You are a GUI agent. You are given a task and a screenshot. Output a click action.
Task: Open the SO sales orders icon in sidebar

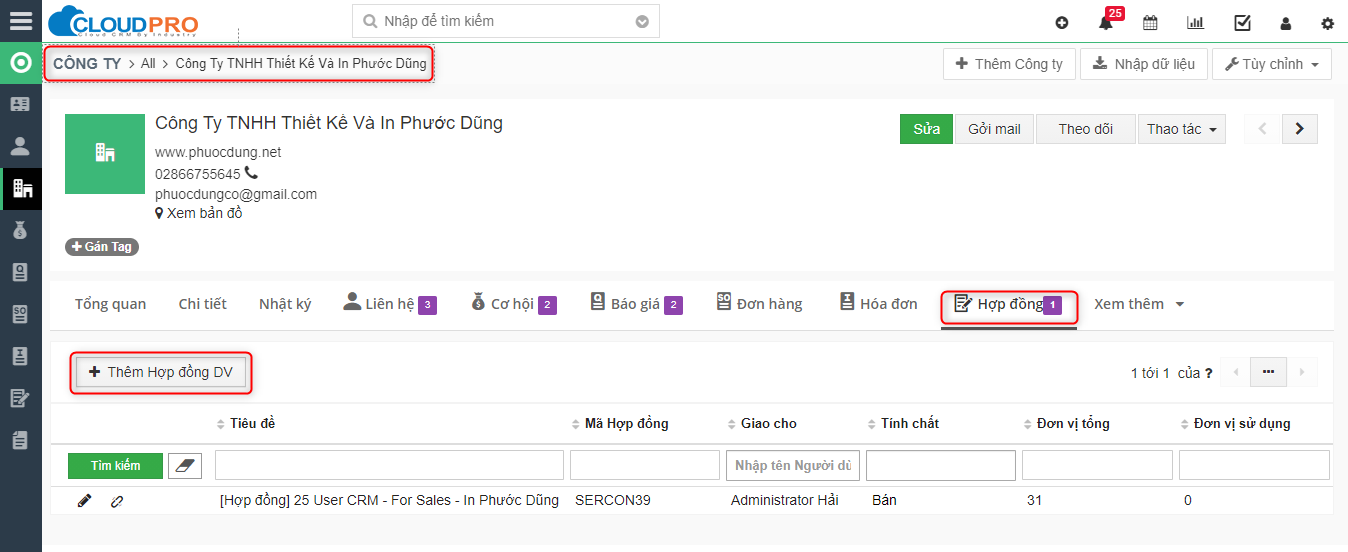[x=20, y=314]
